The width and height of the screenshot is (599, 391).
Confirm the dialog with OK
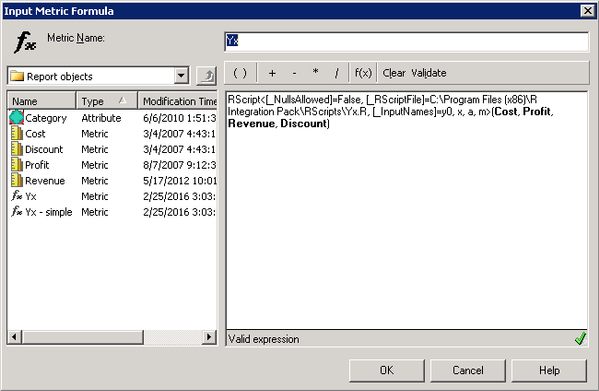(x=387, y=370)
